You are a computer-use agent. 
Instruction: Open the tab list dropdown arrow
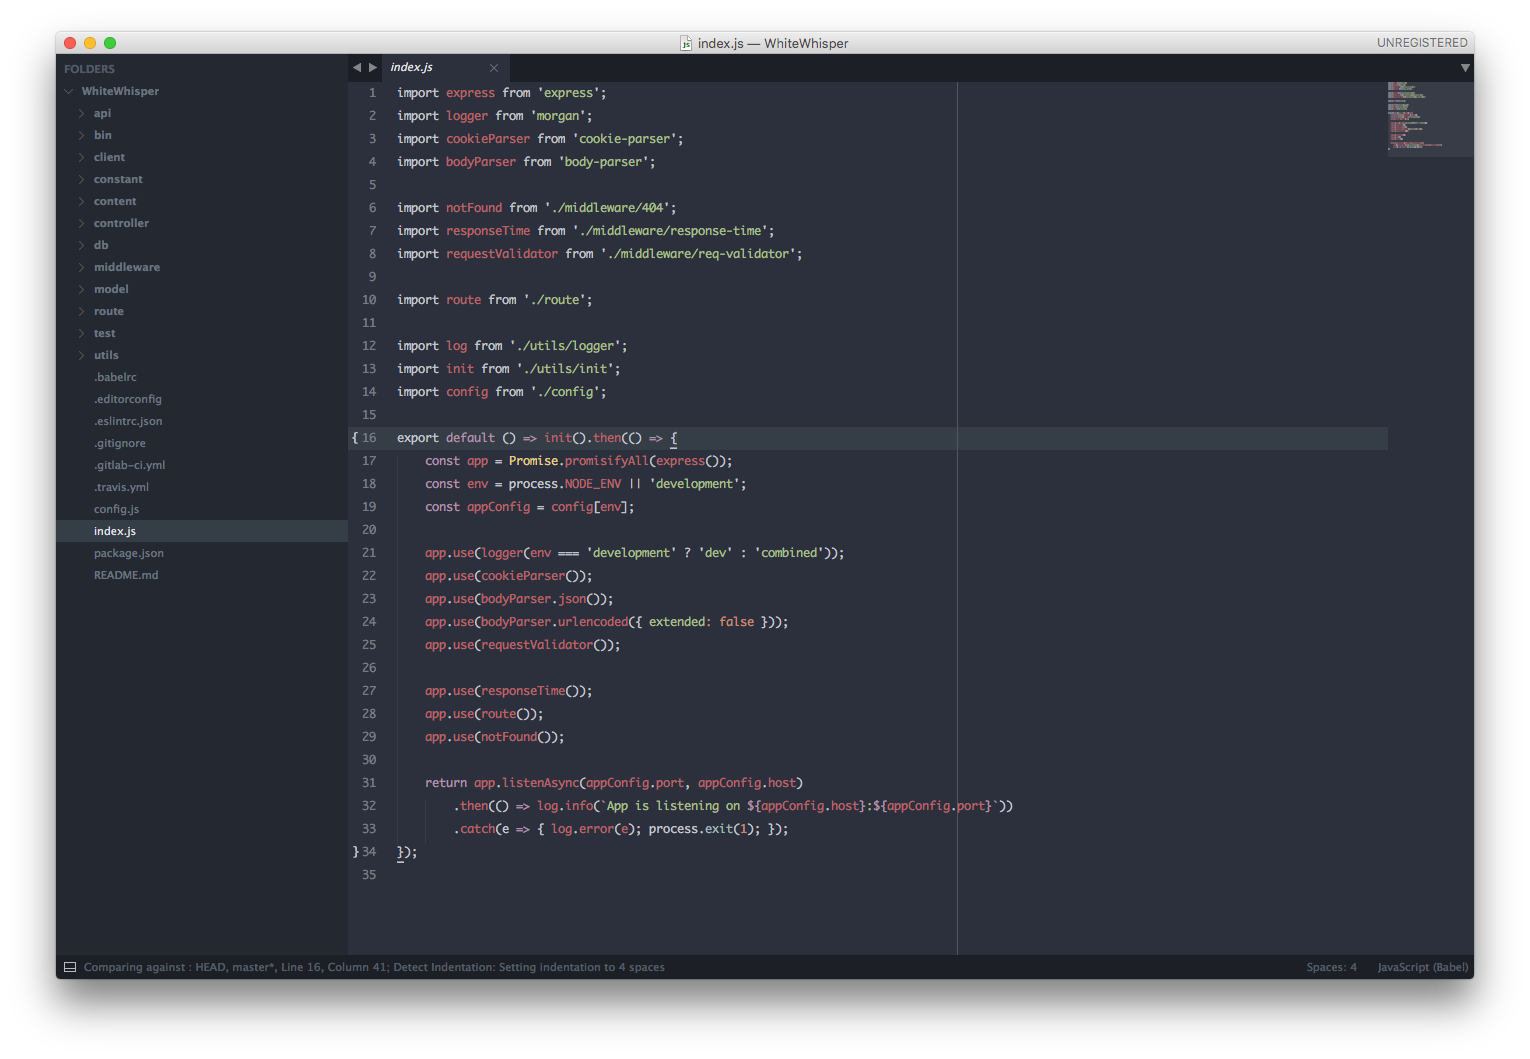tap(1465, 68)
